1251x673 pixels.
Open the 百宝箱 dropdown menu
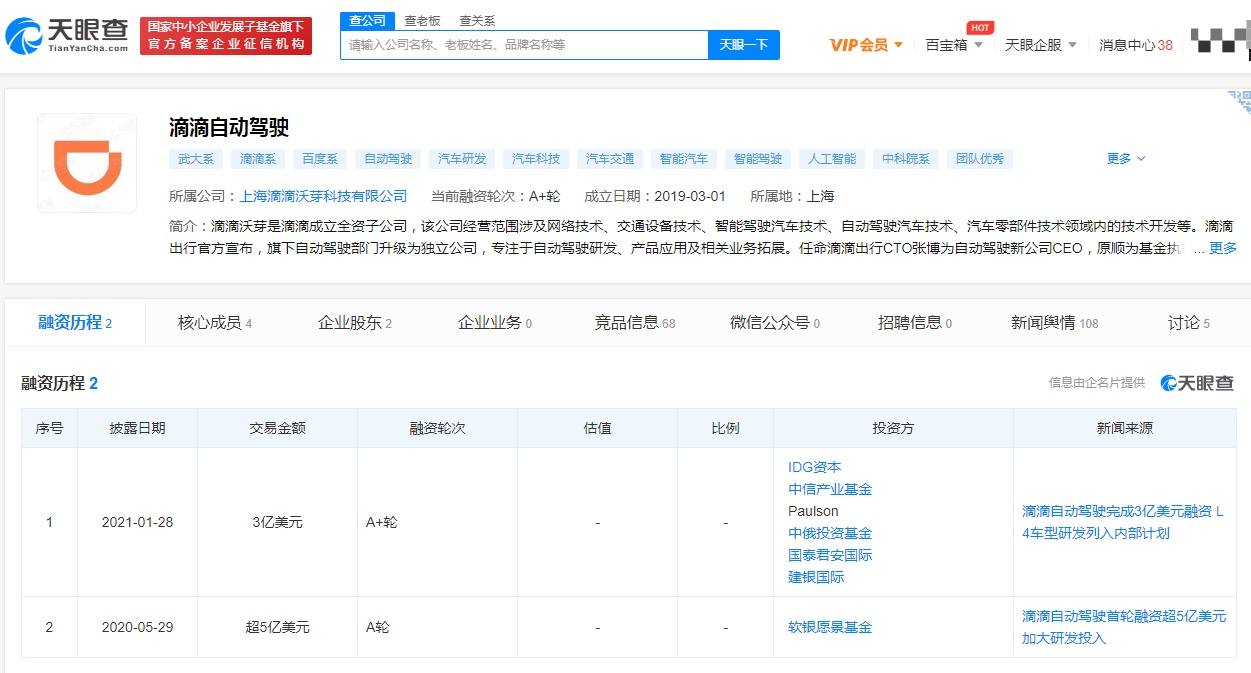pyautogui.click(x=954, y=45)
